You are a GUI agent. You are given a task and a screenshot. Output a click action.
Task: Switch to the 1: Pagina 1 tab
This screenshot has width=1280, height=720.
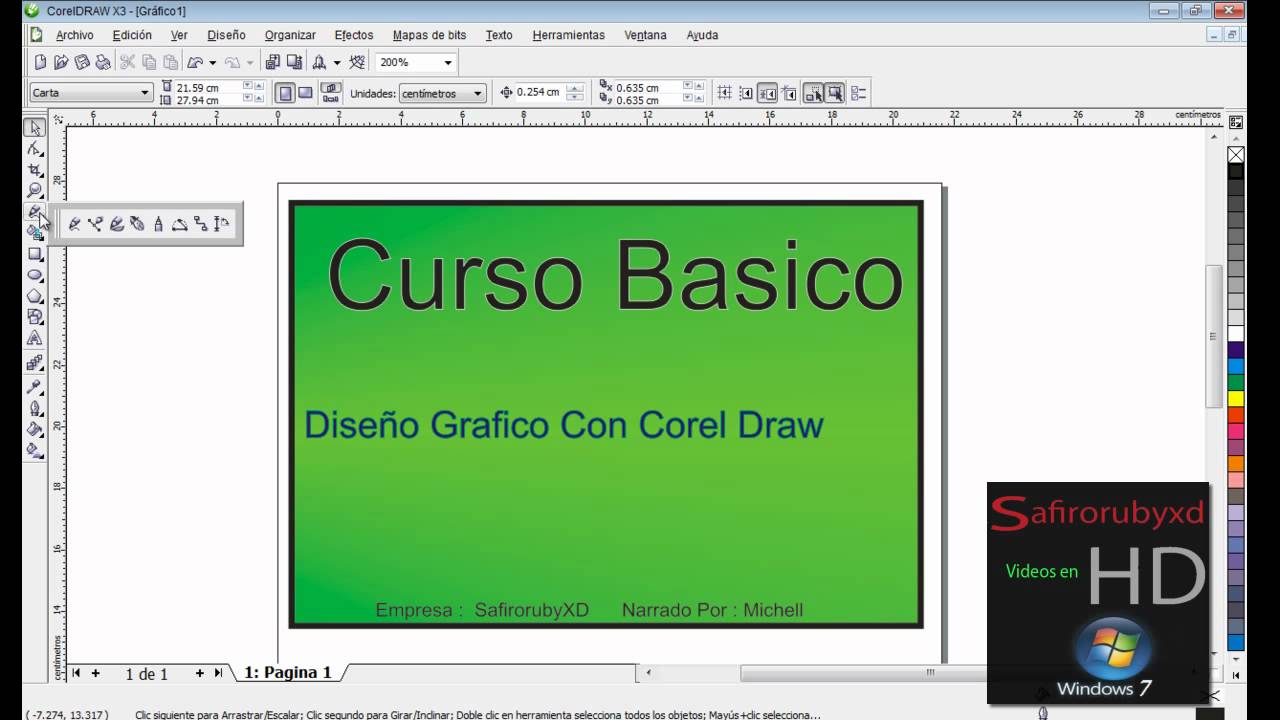[288, 673]
